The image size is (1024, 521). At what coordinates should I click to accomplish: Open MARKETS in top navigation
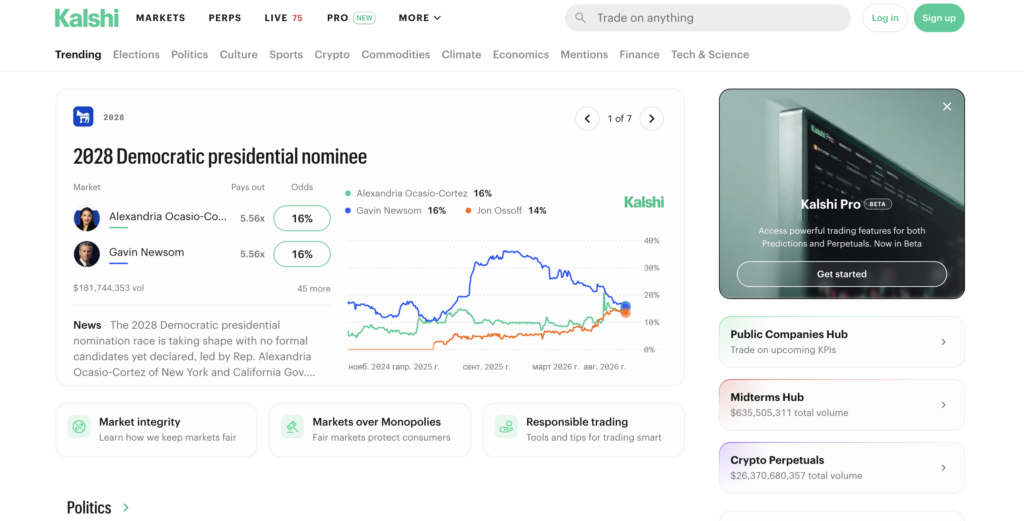(161, 18)
